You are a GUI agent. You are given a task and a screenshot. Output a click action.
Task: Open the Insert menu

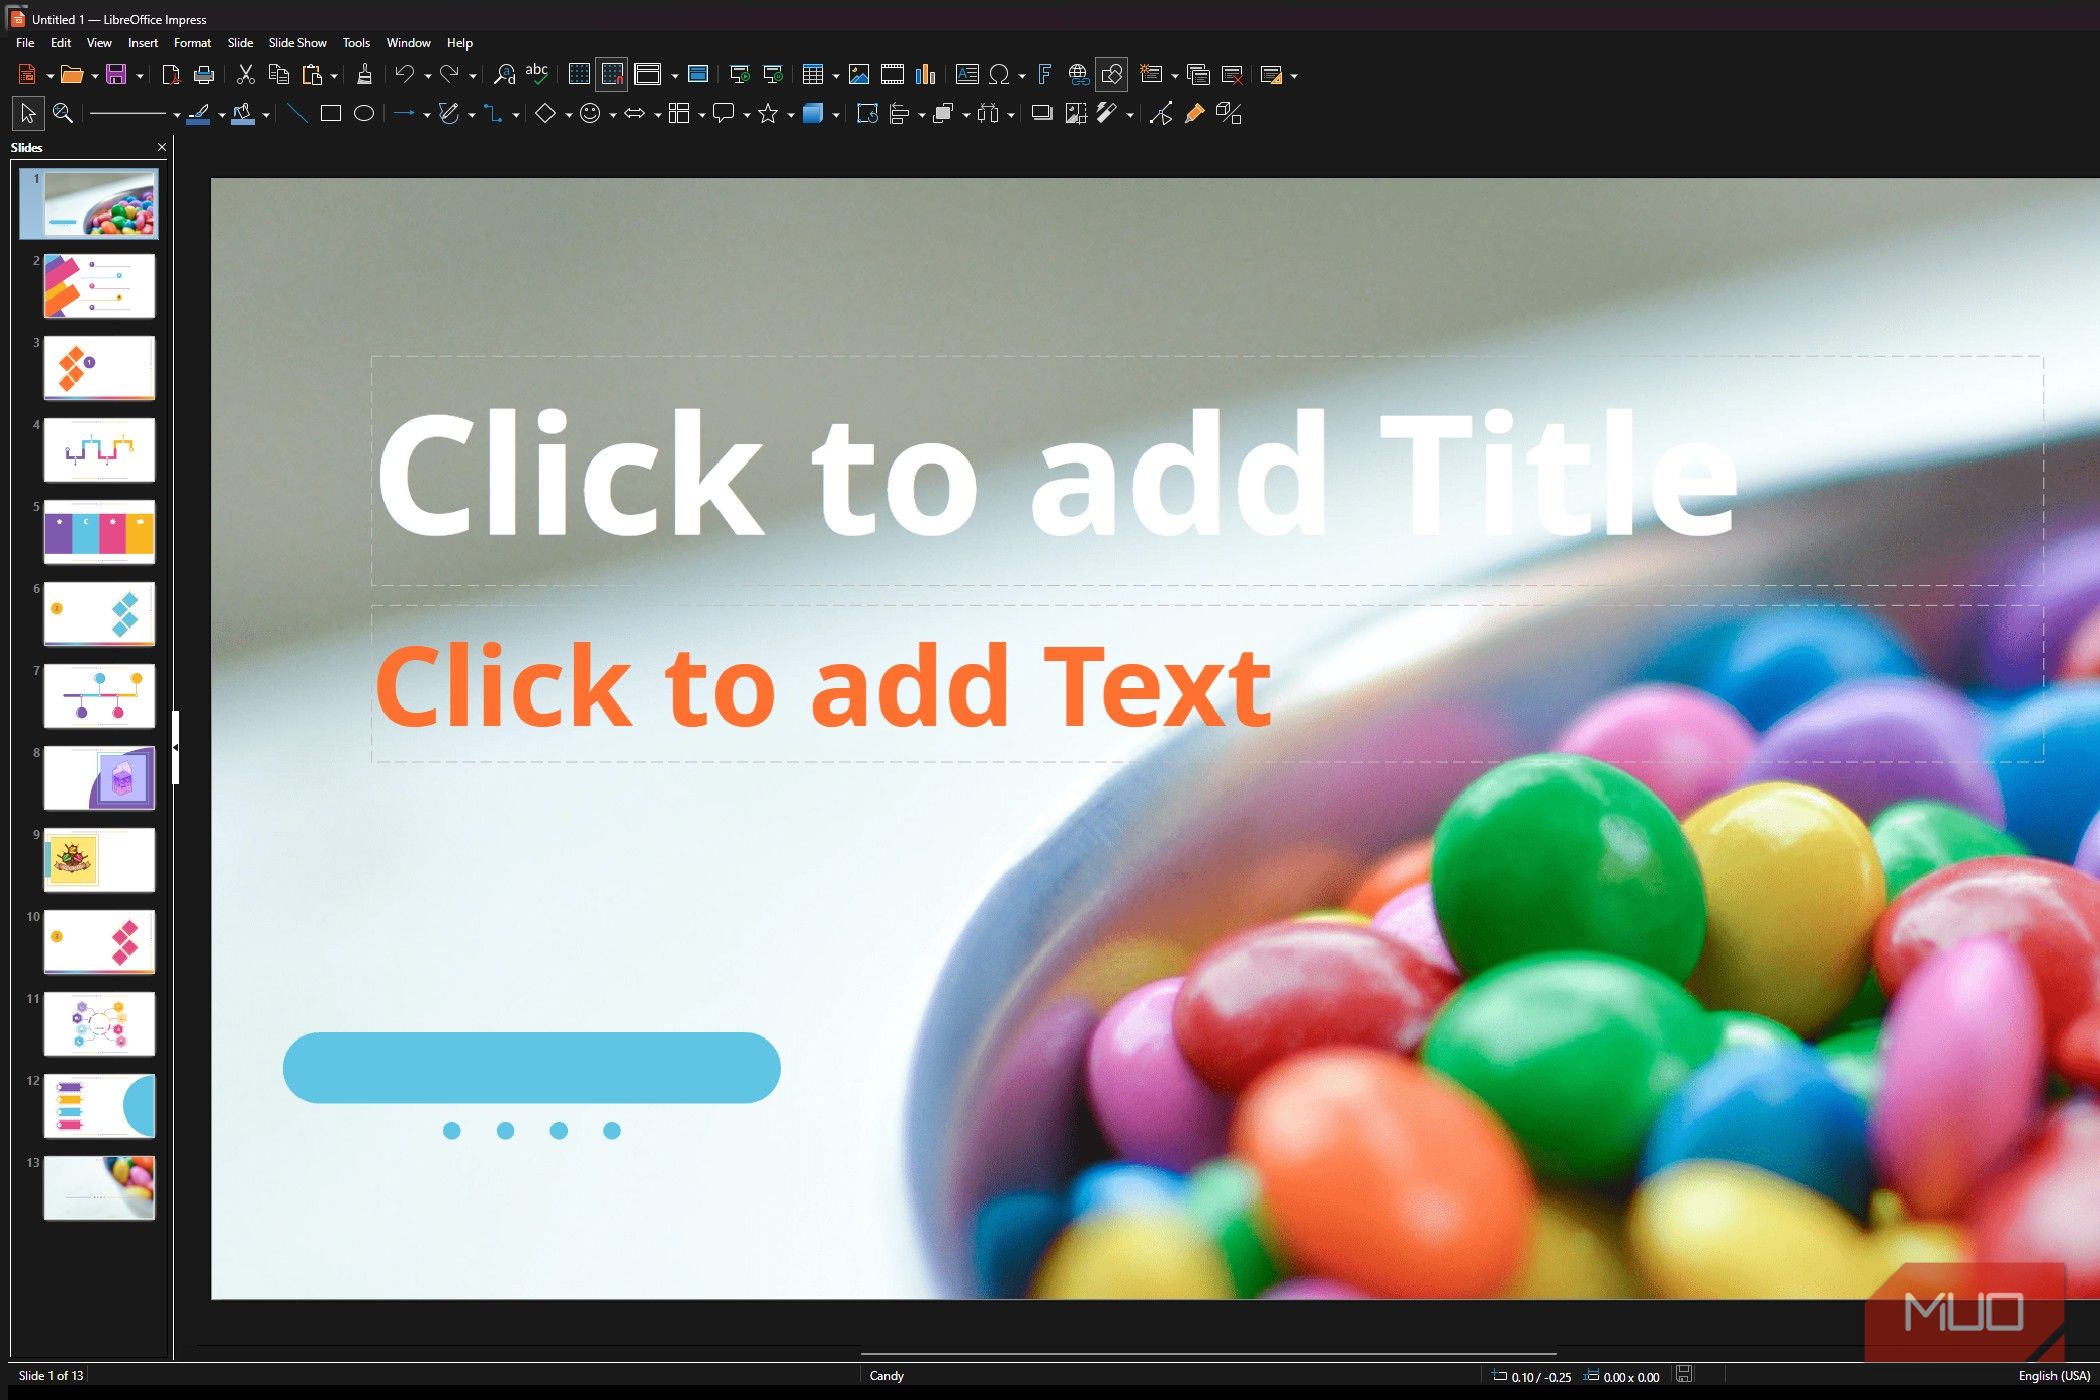(x=142, y=43)
